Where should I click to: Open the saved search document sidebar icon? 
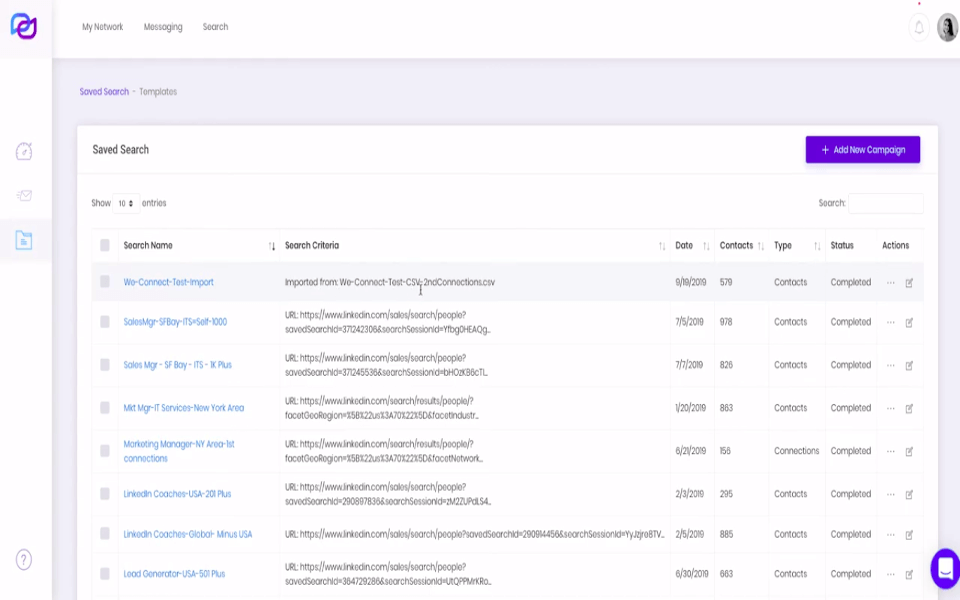pyautogui.click(x=24, y=240)
